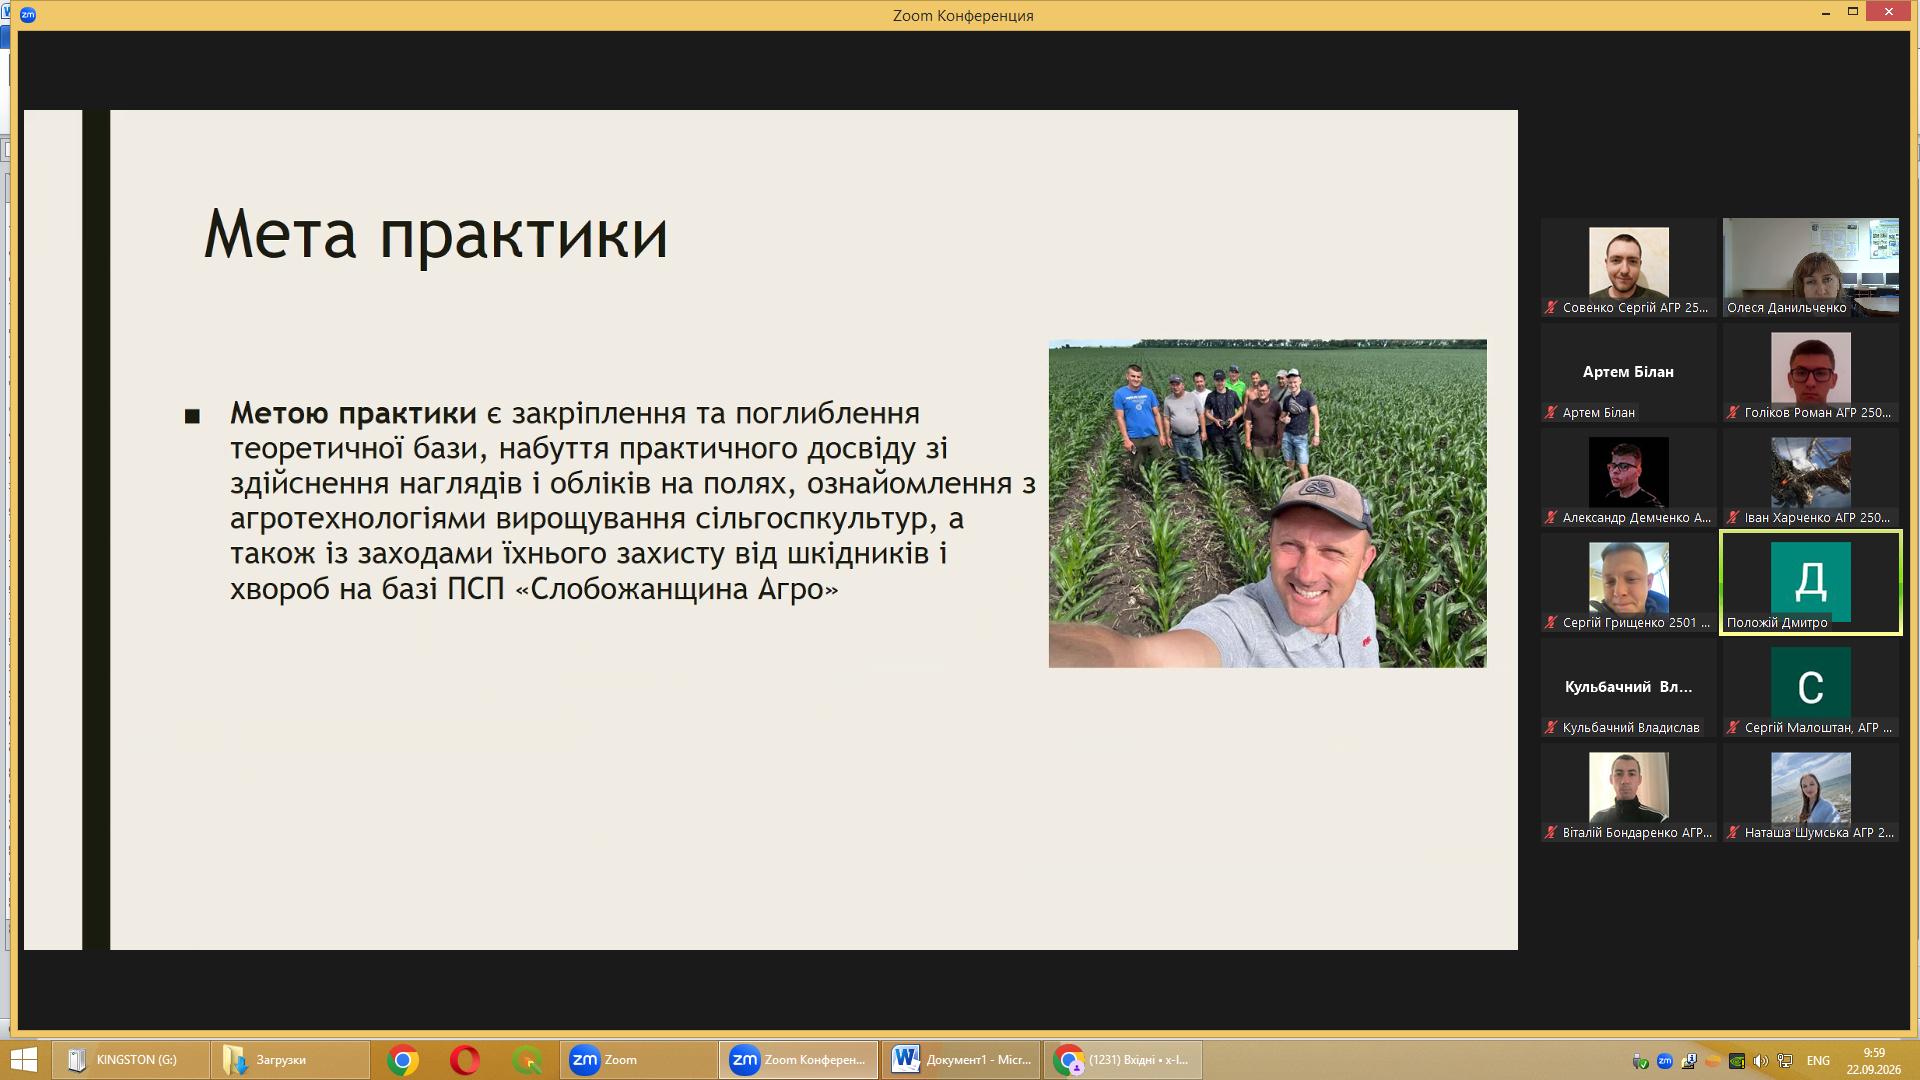Image resolution: width=1920 pixels, height=1080 pixels.
Task: Launch Opera browser from the taskbar
Action: point(465,1060)
